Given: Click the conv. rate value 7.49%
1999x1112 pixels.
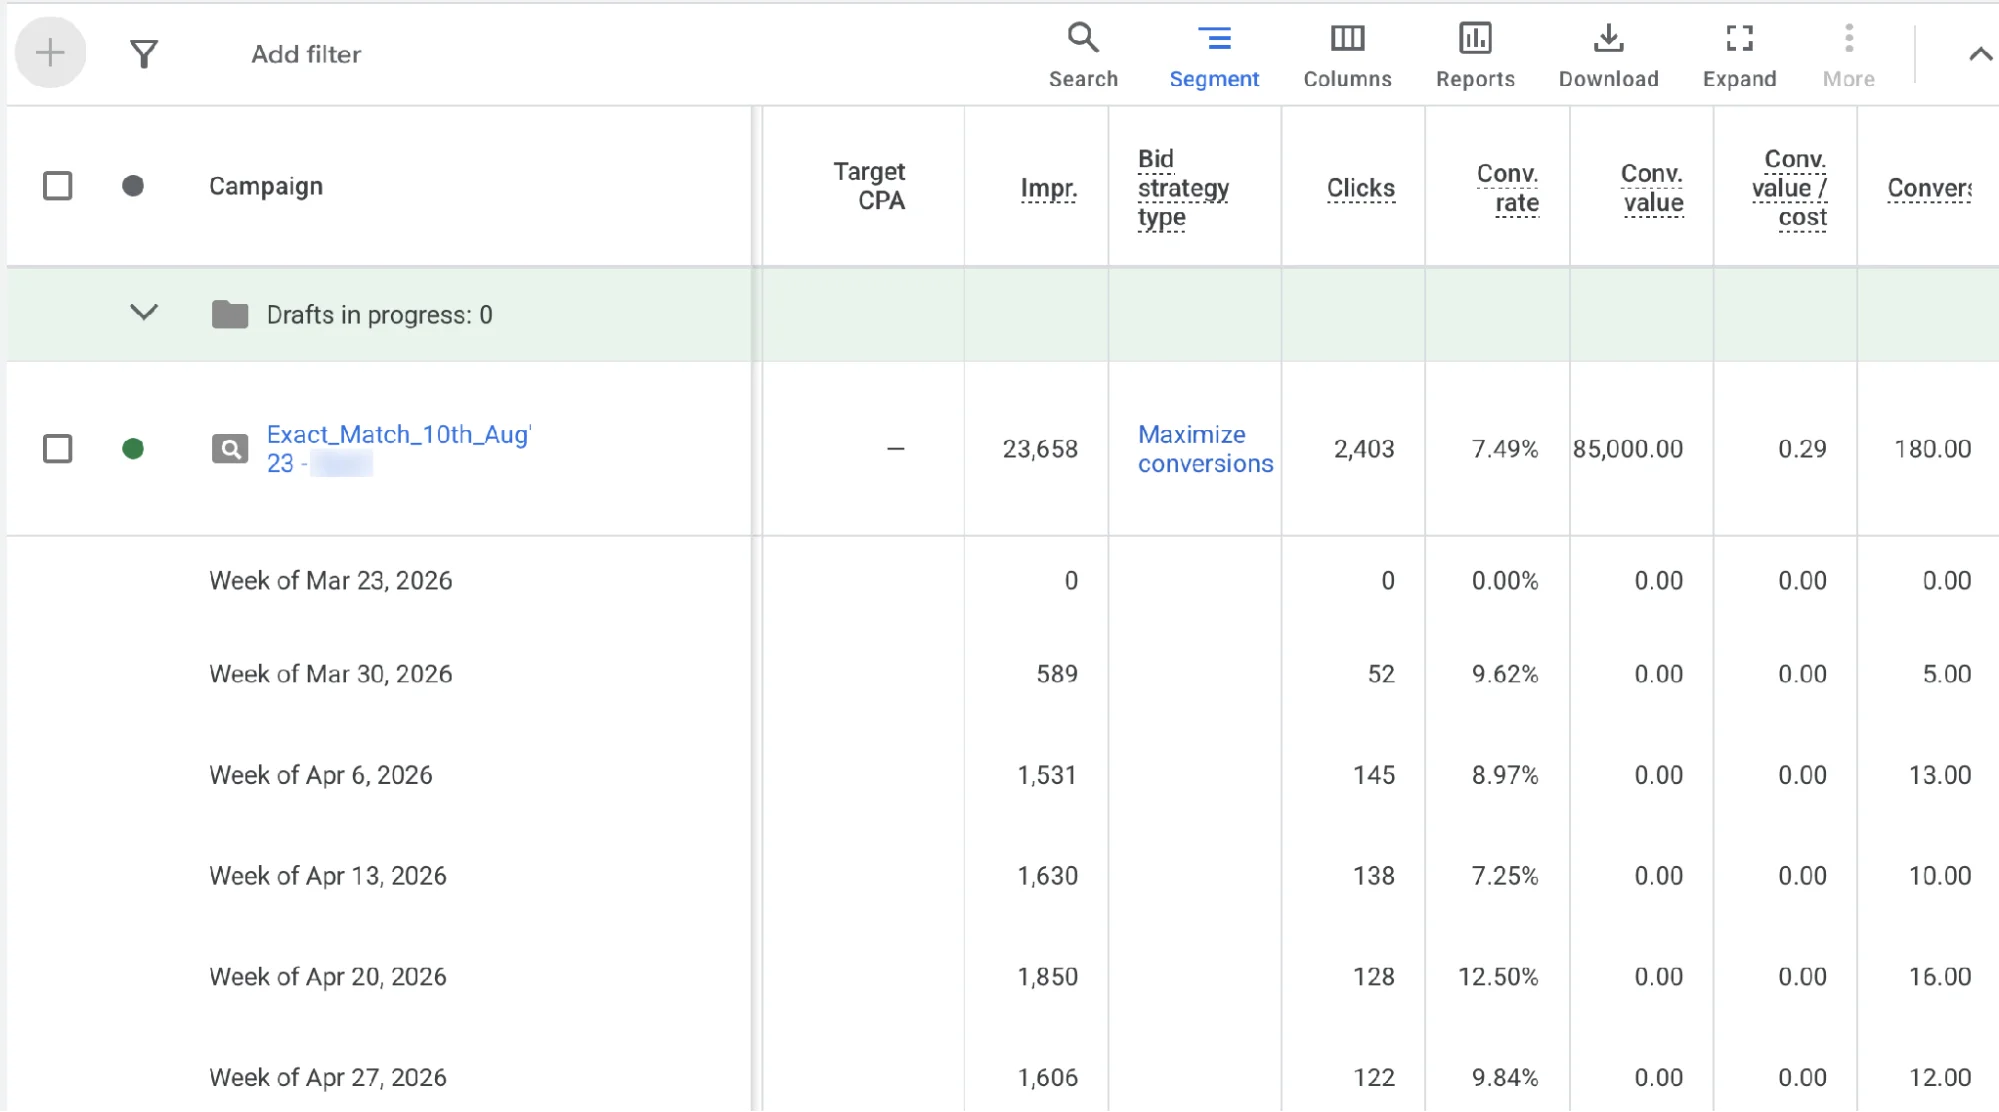Looking at the screenshot, I should 1505,449.
